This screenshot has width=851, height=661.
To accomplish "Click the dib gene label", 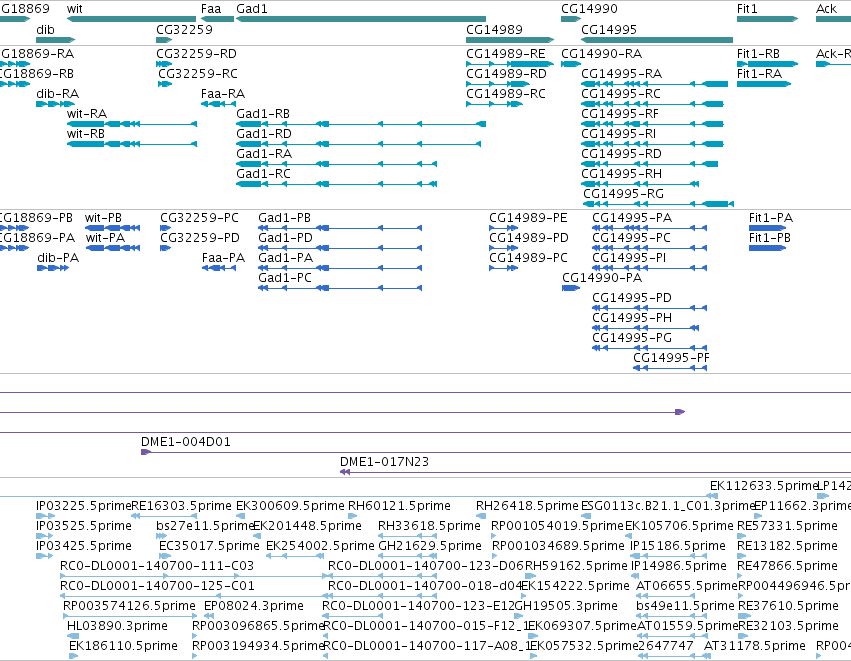I will point(45,29).
